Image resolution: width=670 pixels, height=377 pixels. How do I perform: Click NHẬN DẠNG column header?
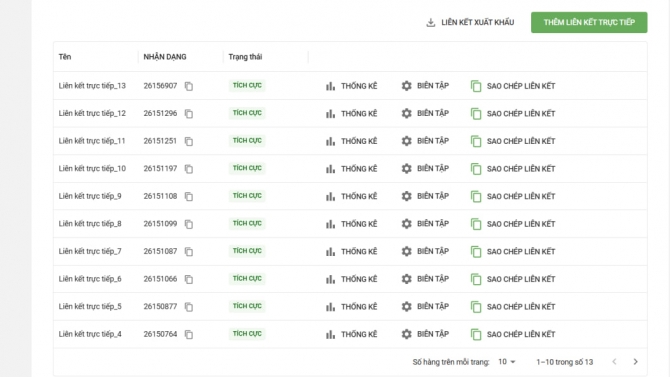pos(165,57)
